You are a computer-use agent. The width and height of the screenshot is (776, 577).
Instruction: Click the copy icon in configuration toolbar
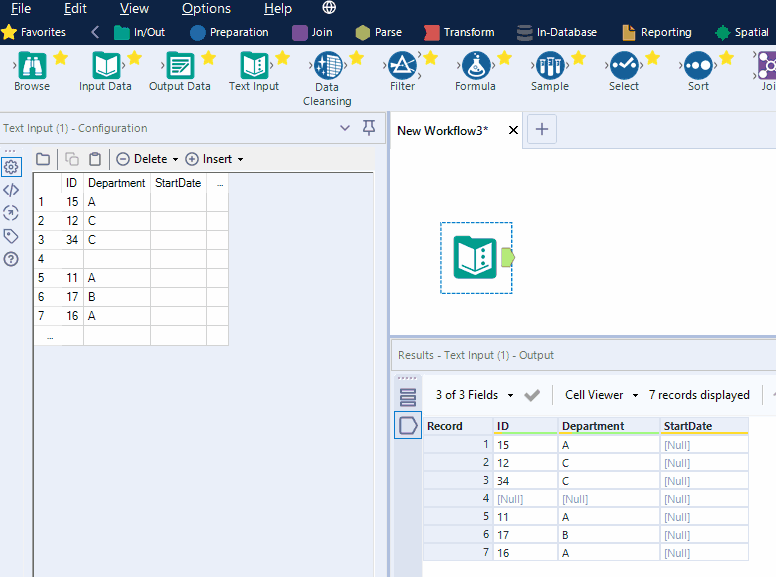pos(72,159)
